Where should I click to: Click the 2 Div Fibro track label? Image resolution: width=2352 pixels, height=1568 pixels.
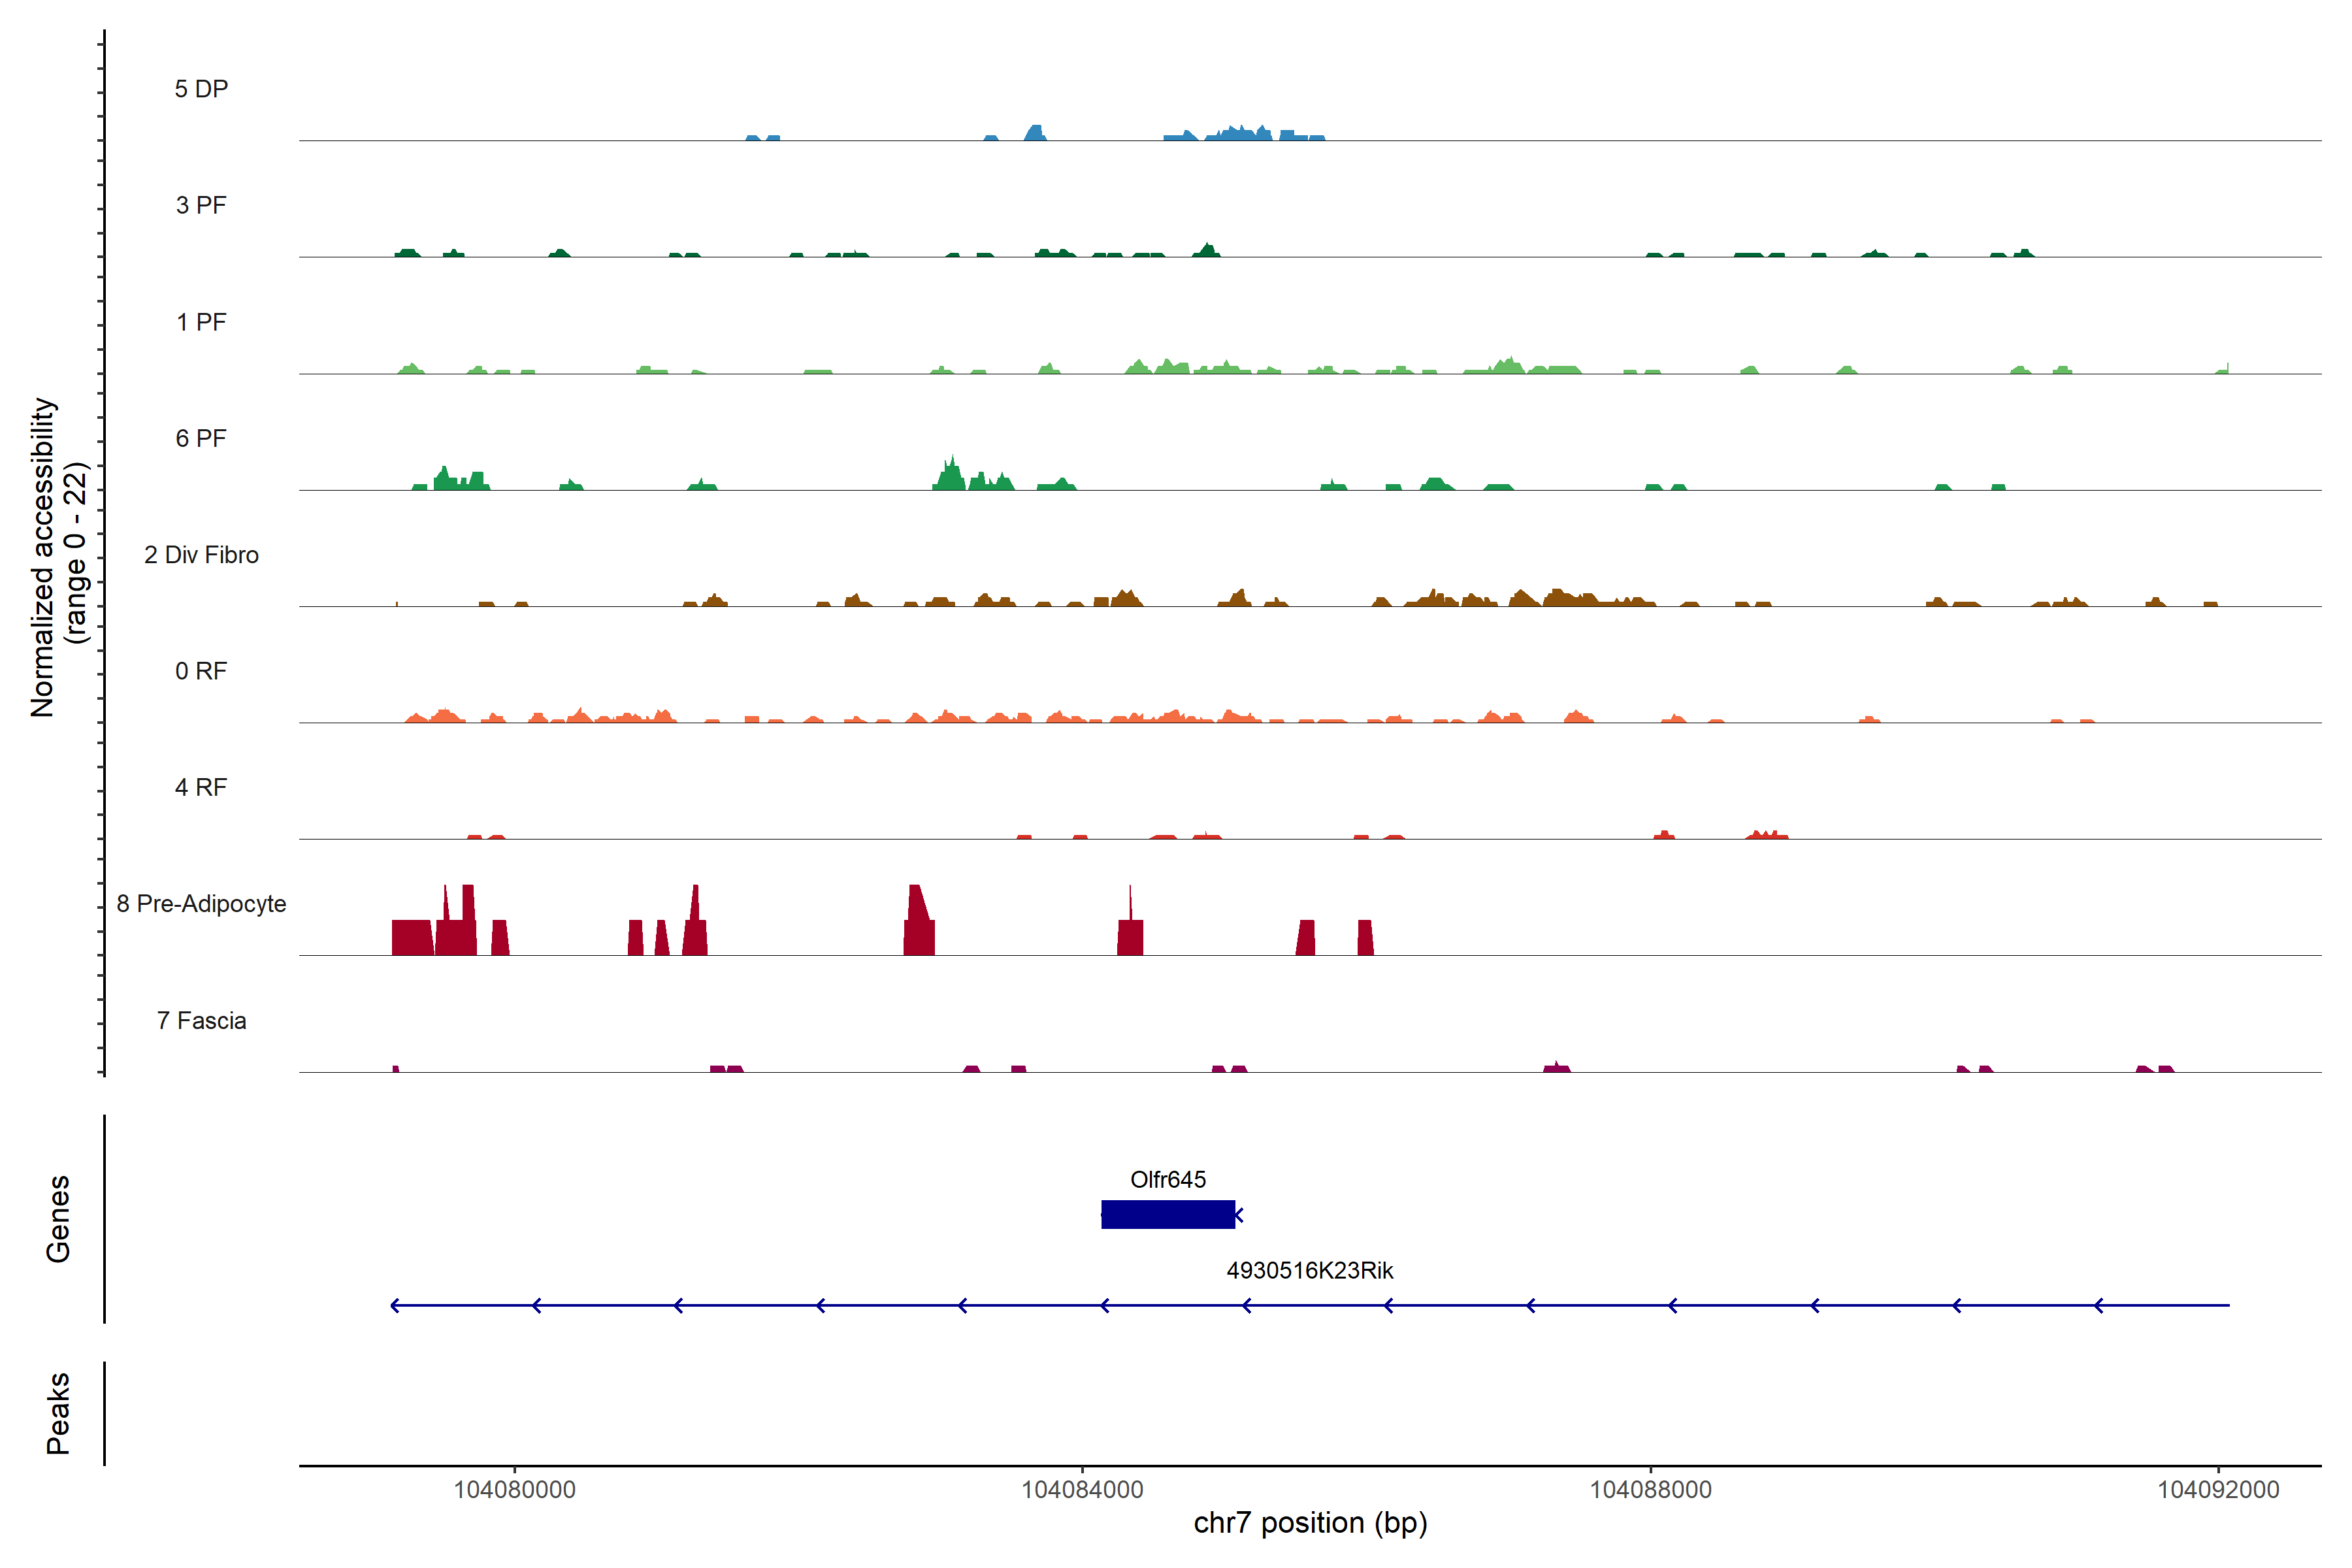(x=201, y=555)
